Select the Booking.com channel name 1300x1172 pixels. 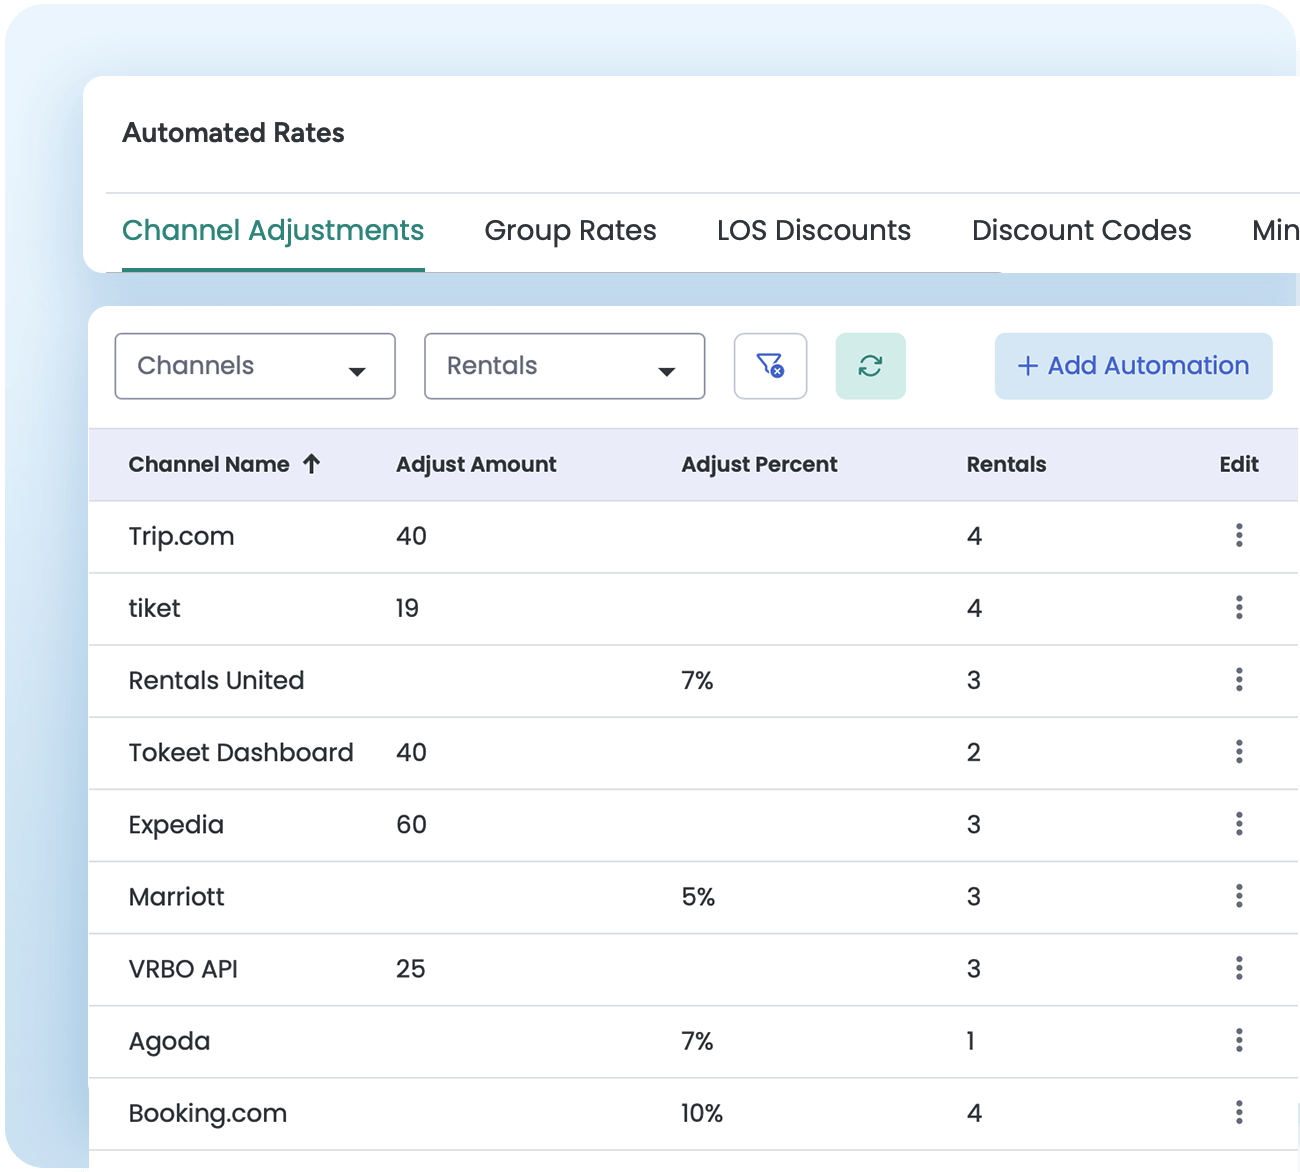click(208, 1113)
